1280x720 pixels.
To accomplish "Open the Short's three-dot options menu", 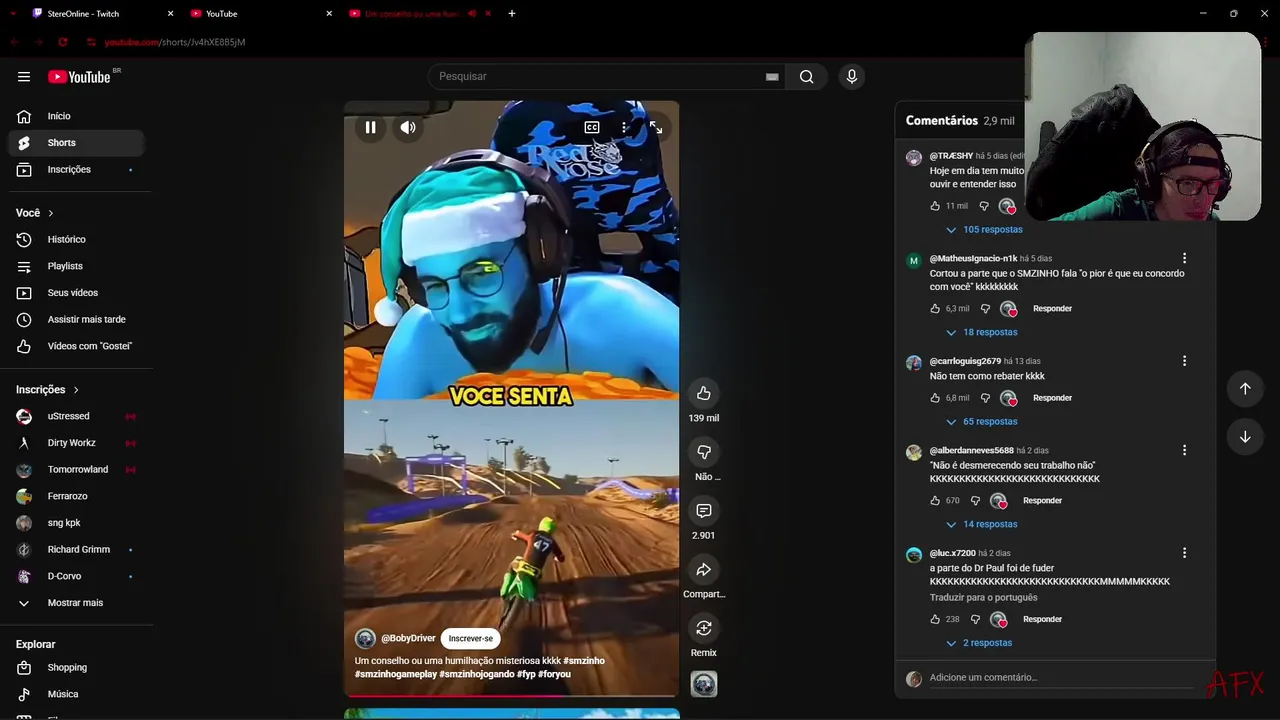I will tap(624, 127).
